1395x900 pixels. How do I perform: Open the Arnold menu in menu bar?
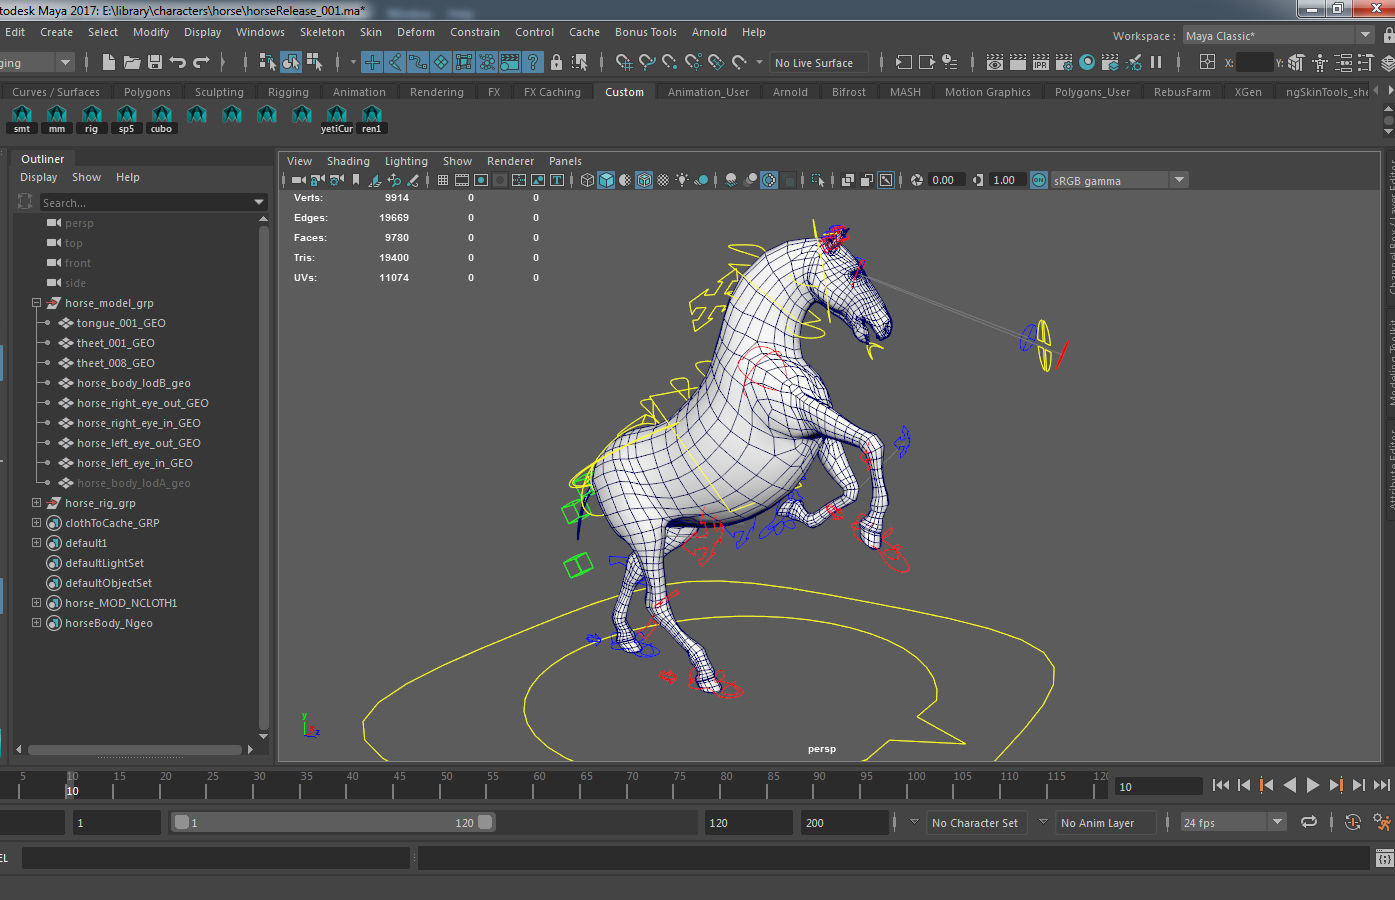[709, 32]
